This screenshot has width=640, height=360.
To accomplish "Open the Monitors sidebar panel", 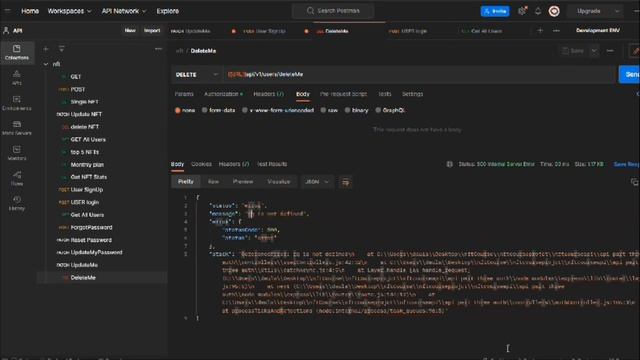I will coord(17,153).
